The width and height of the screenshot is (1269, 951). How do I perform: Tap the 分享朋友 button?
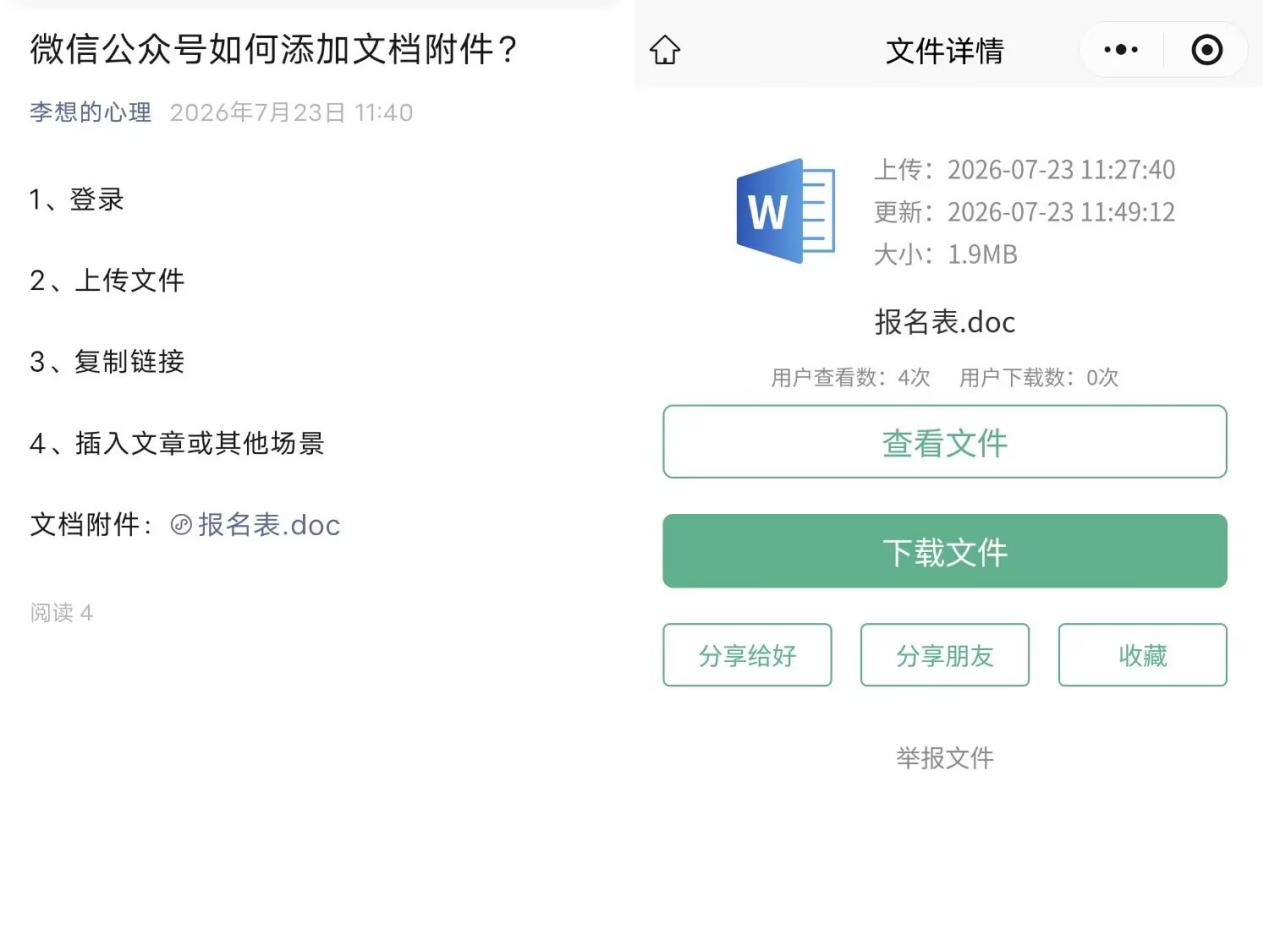click(x=944, y=655)
